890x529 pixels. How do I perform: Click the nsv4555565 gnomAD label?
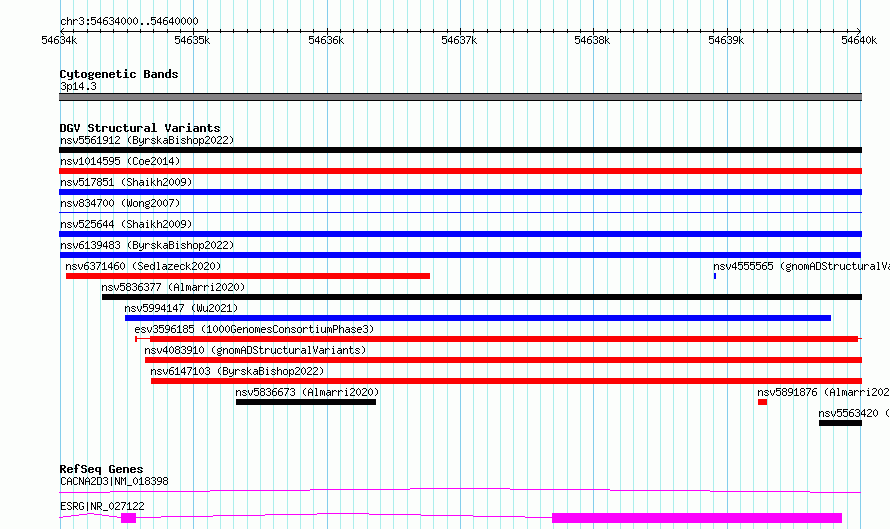click(x=801, y=266)
